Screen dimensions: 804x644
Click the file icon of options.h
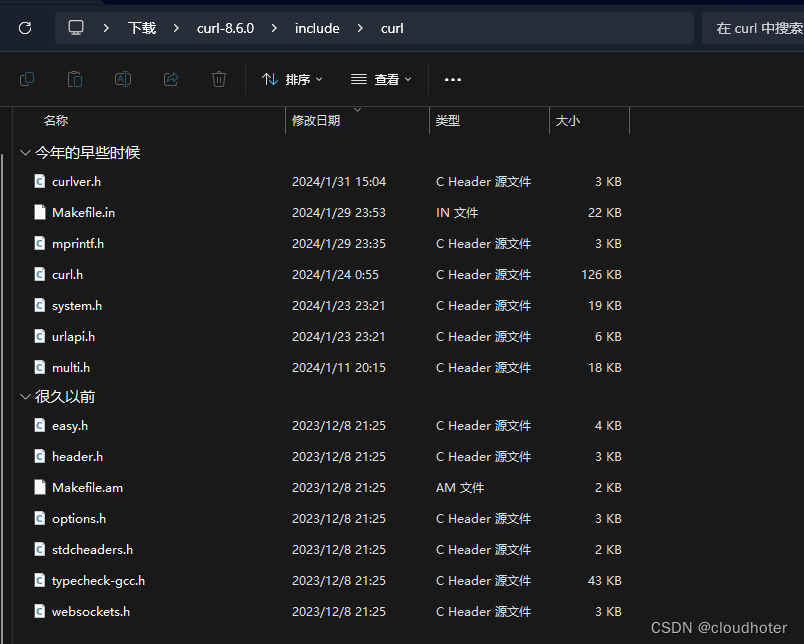(x=40, y=518)
